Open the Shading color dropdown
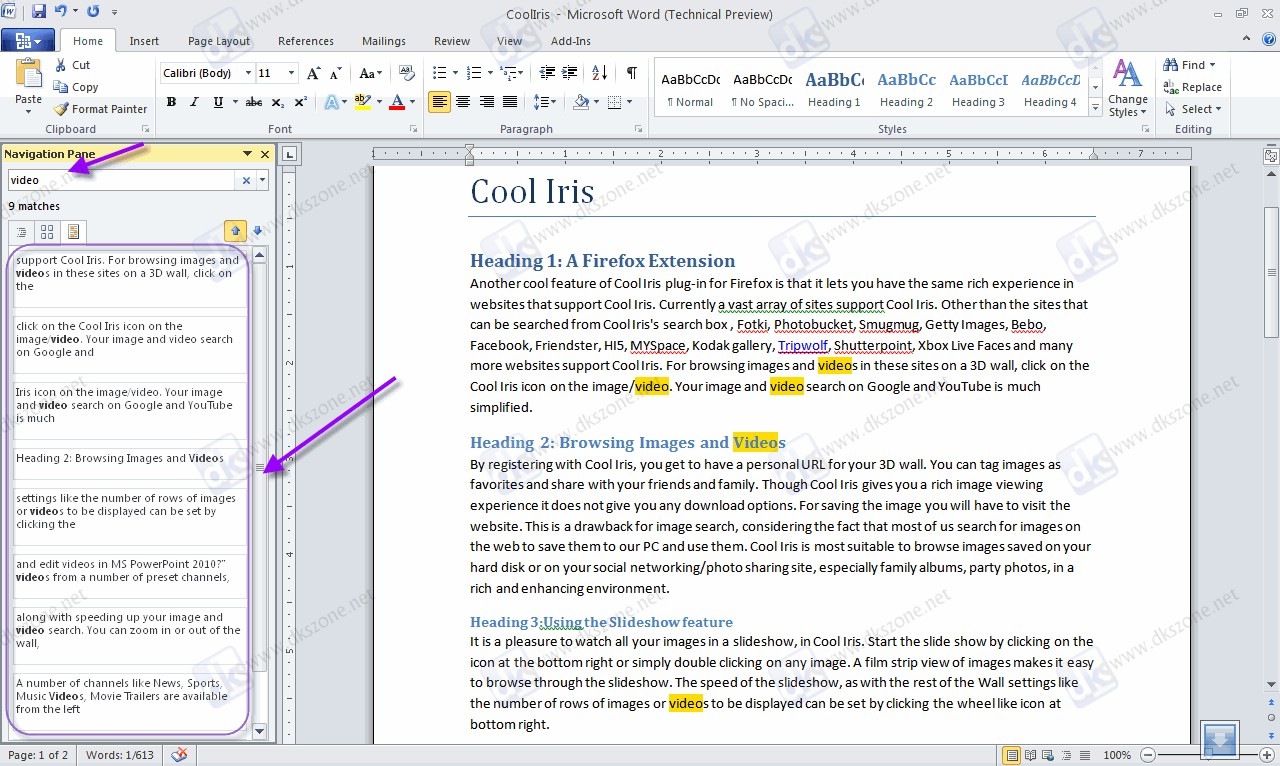Image resolution: width=1280 pixels, height=766 pixels. click(595, 102)
